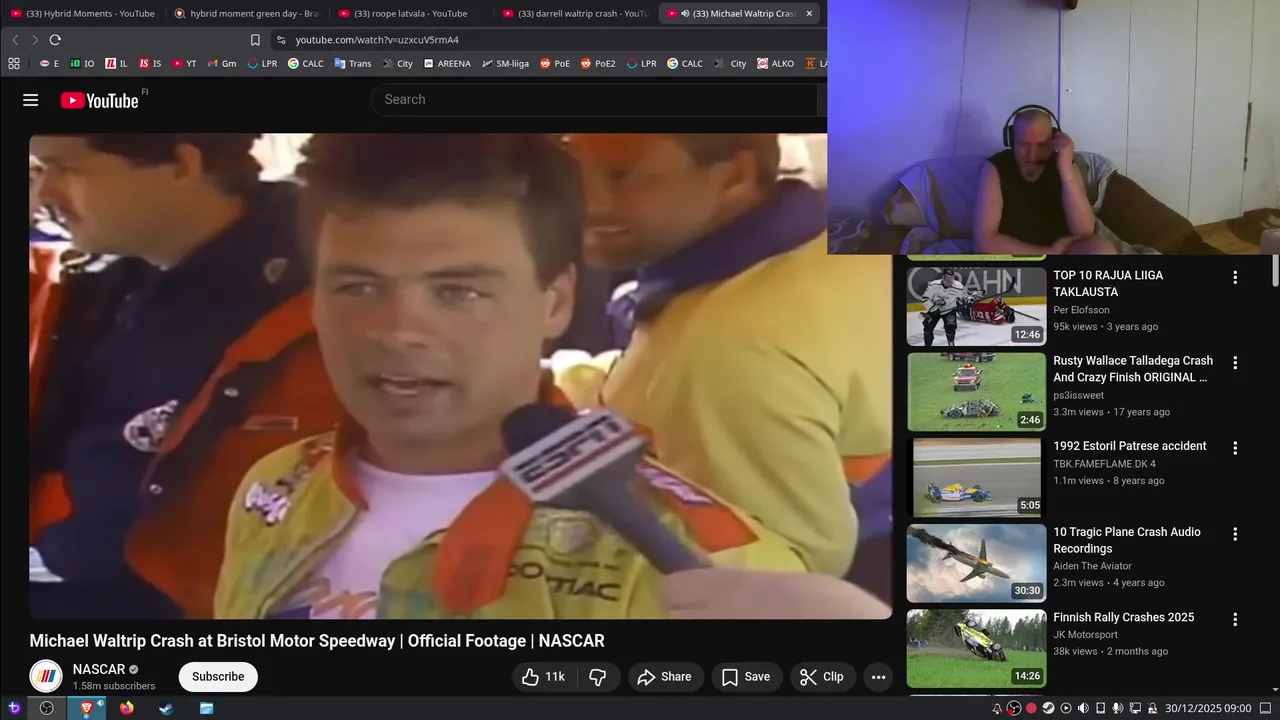Open the Trans bookmark

(353, 63)
